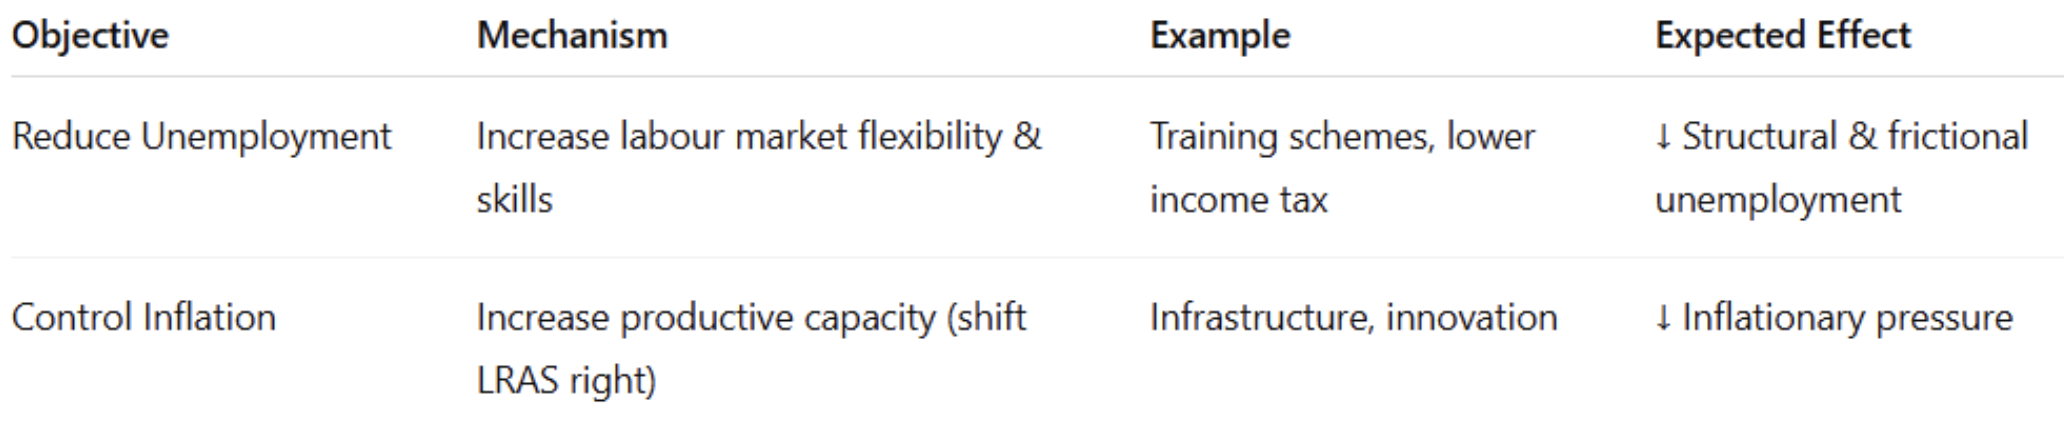
Task: Click the 'LRAS right)' text
Action: [x=566, y=381]
